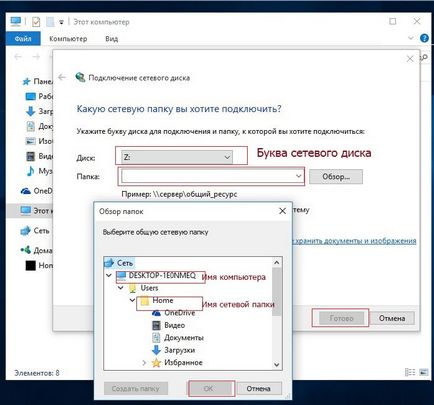
Task: Click the Обзор... browse button
Action: 336,177
